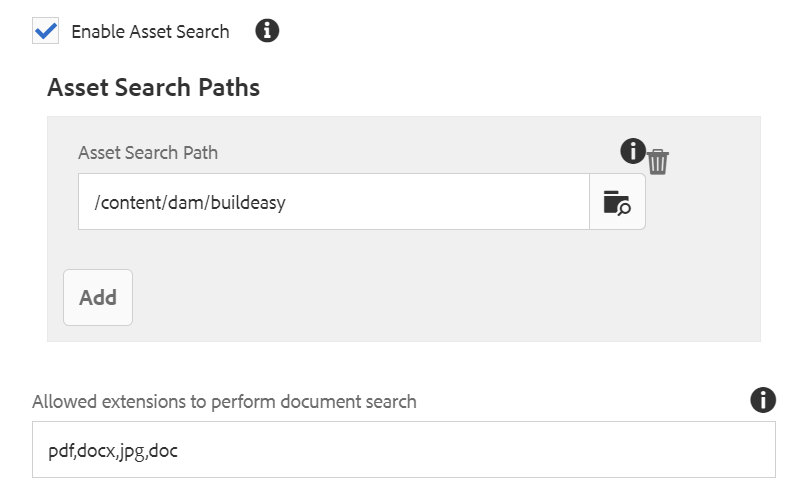This screenshot has width=799, height=498.
Task: Place cursor after buildeasy in path field
Action: [287, 202]
